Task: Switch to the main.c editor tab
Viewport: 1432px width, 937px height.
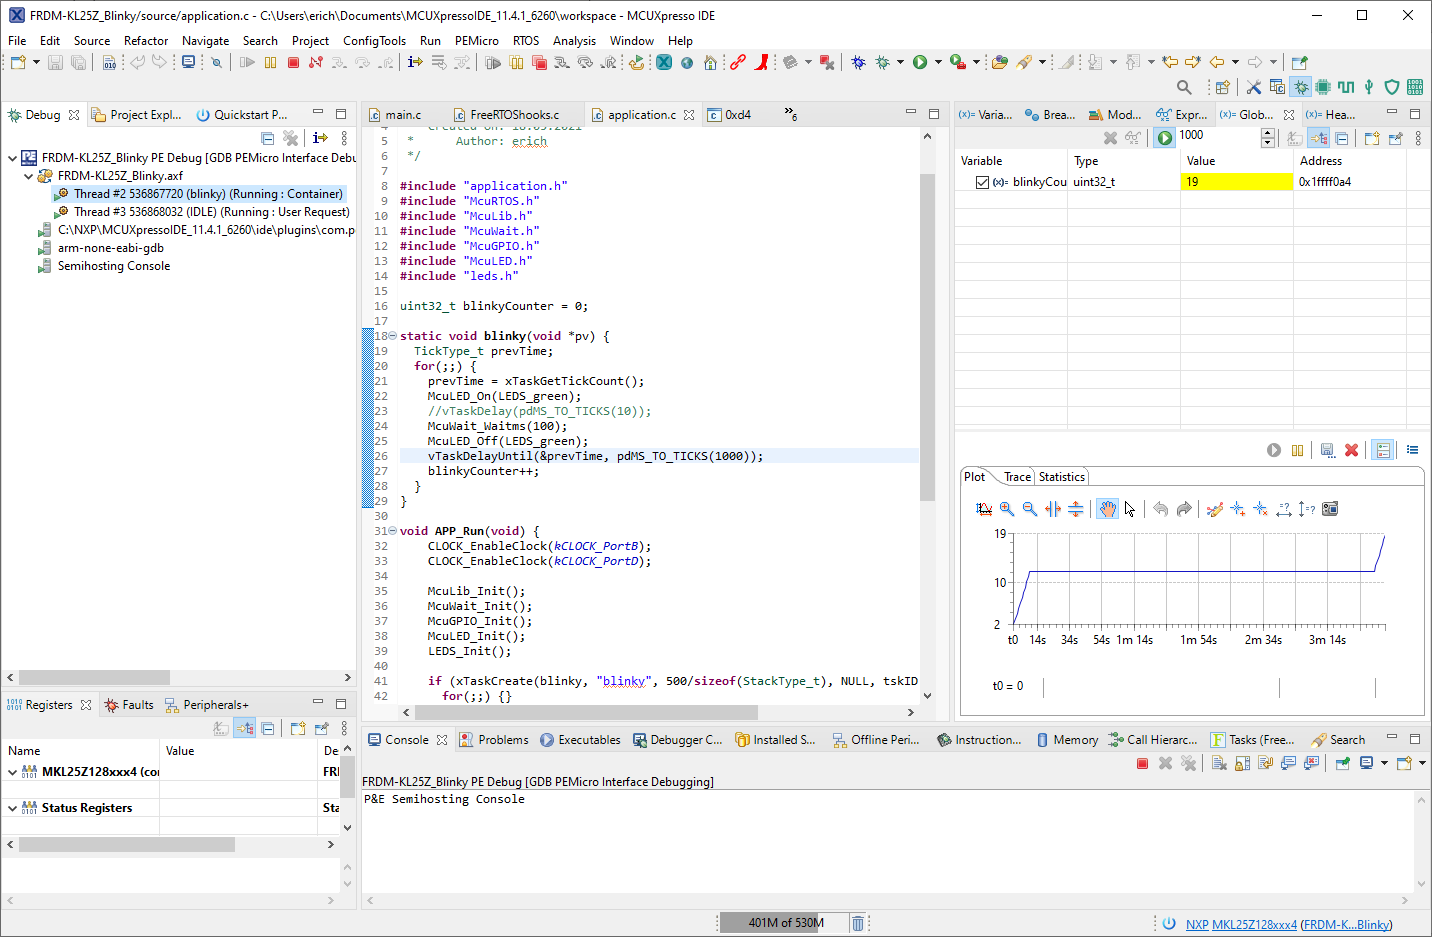Action: pos(403,115)
